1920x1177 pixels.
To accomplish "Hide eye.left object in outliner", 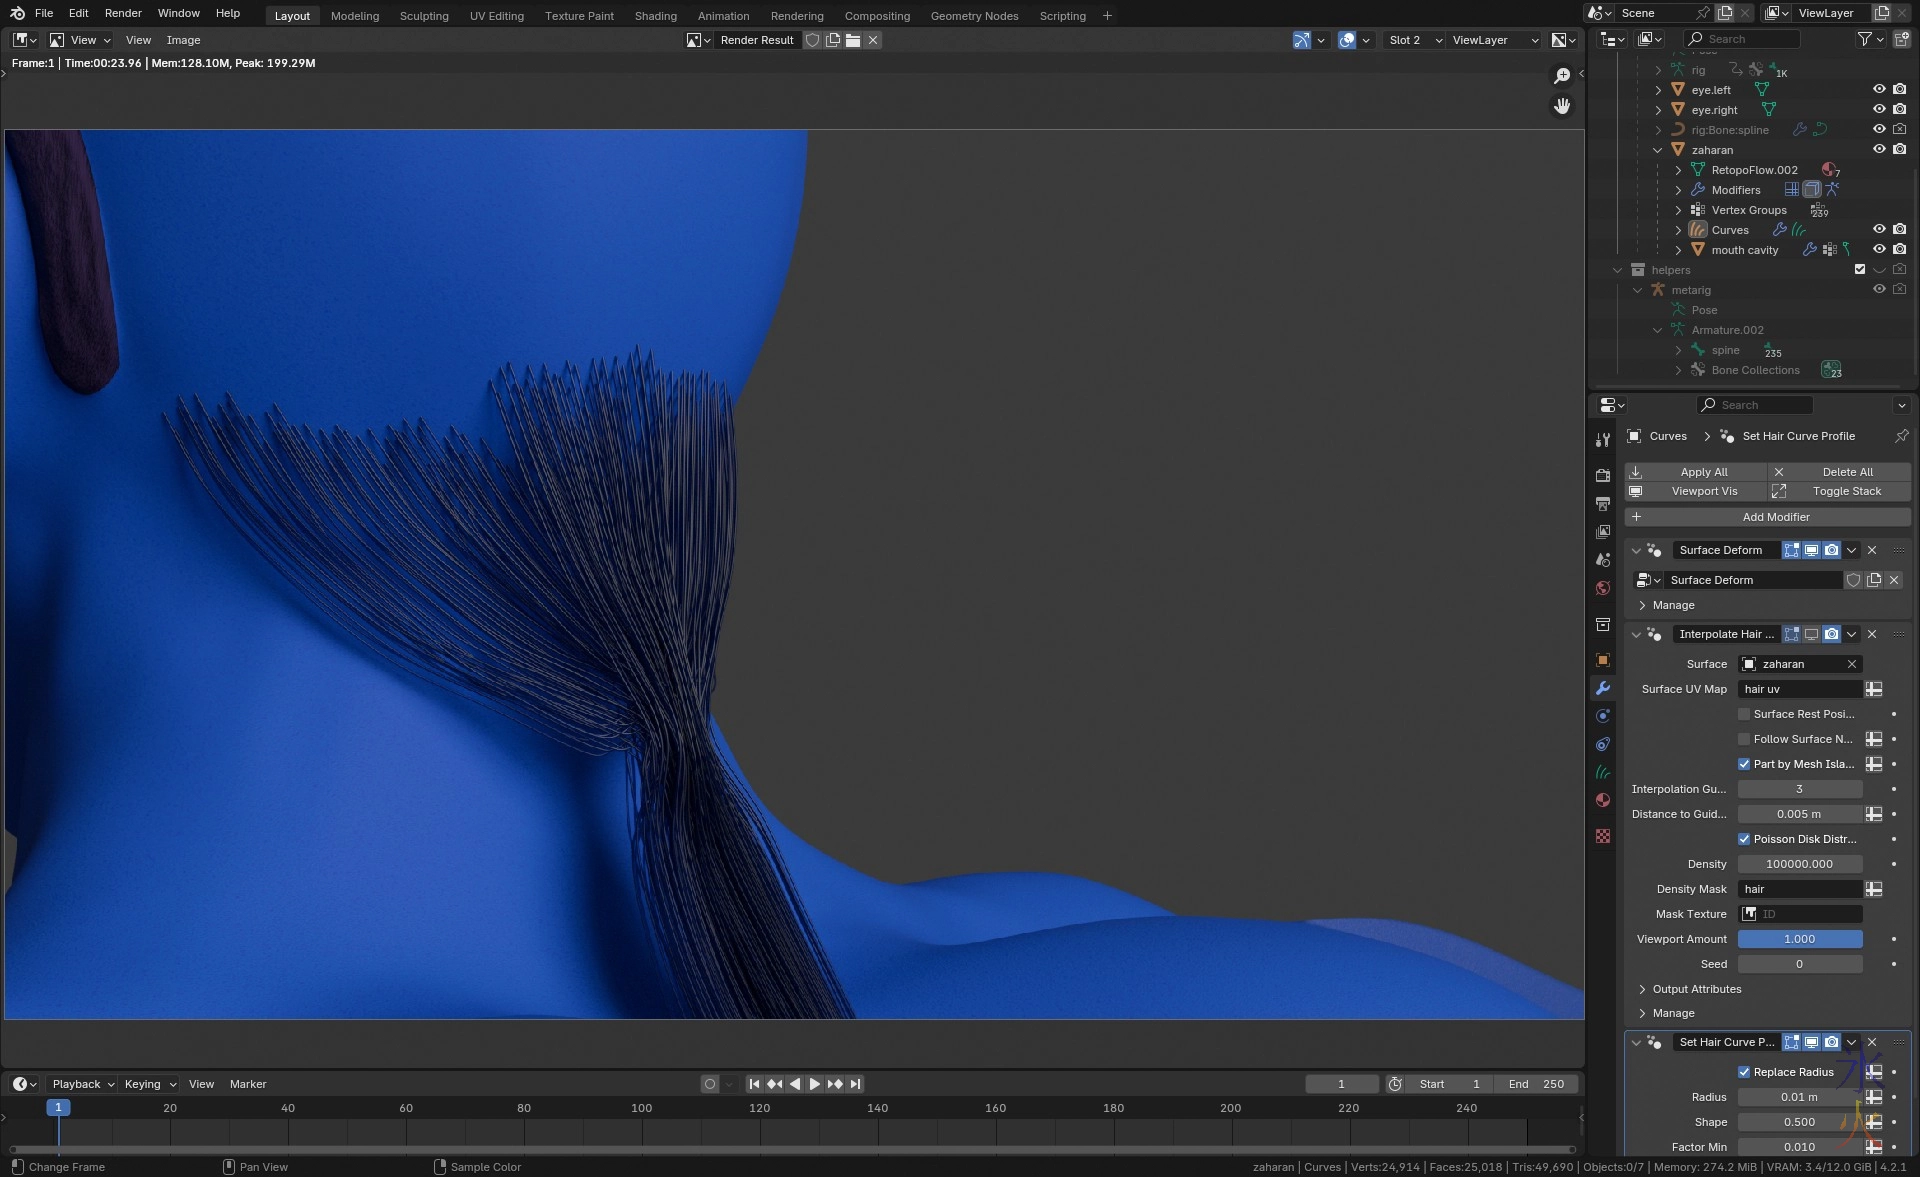I will coord(1879,90).
